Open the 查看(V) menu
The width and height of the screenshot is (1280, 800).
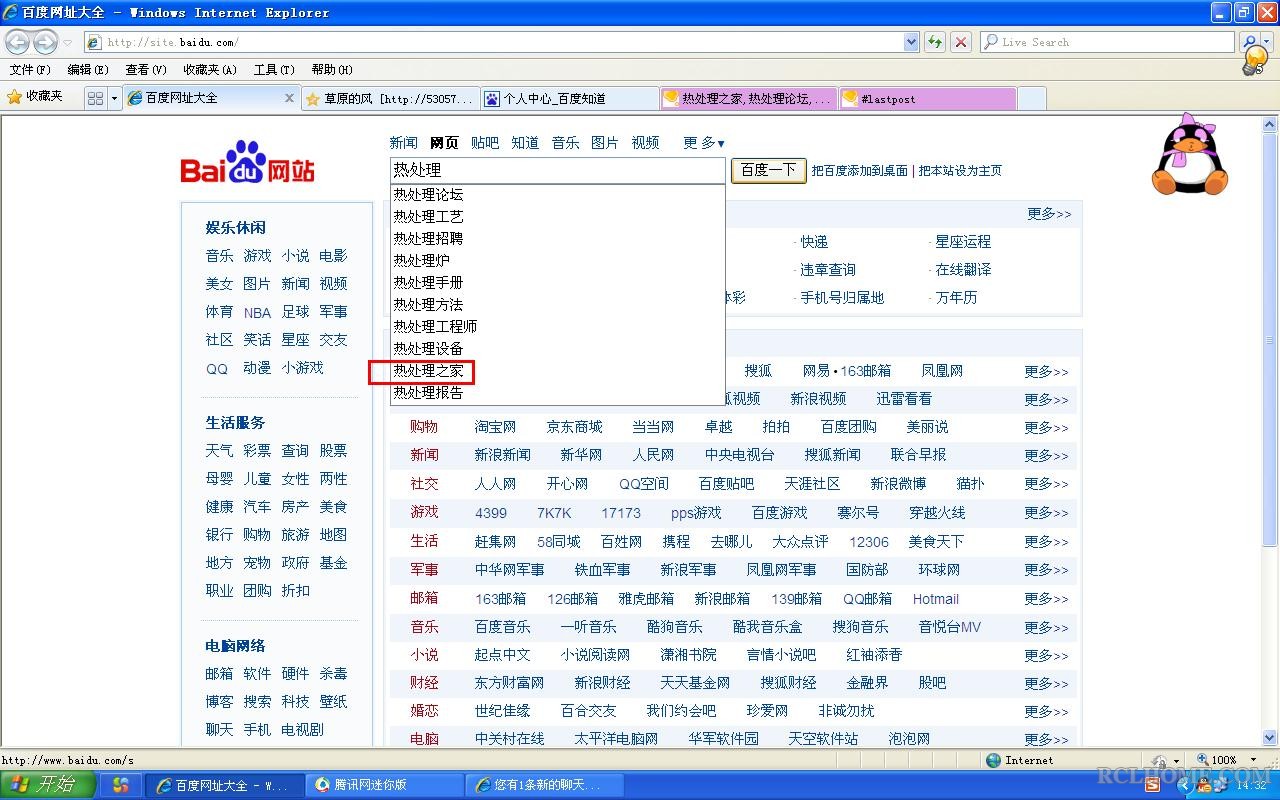click(146, 70)
